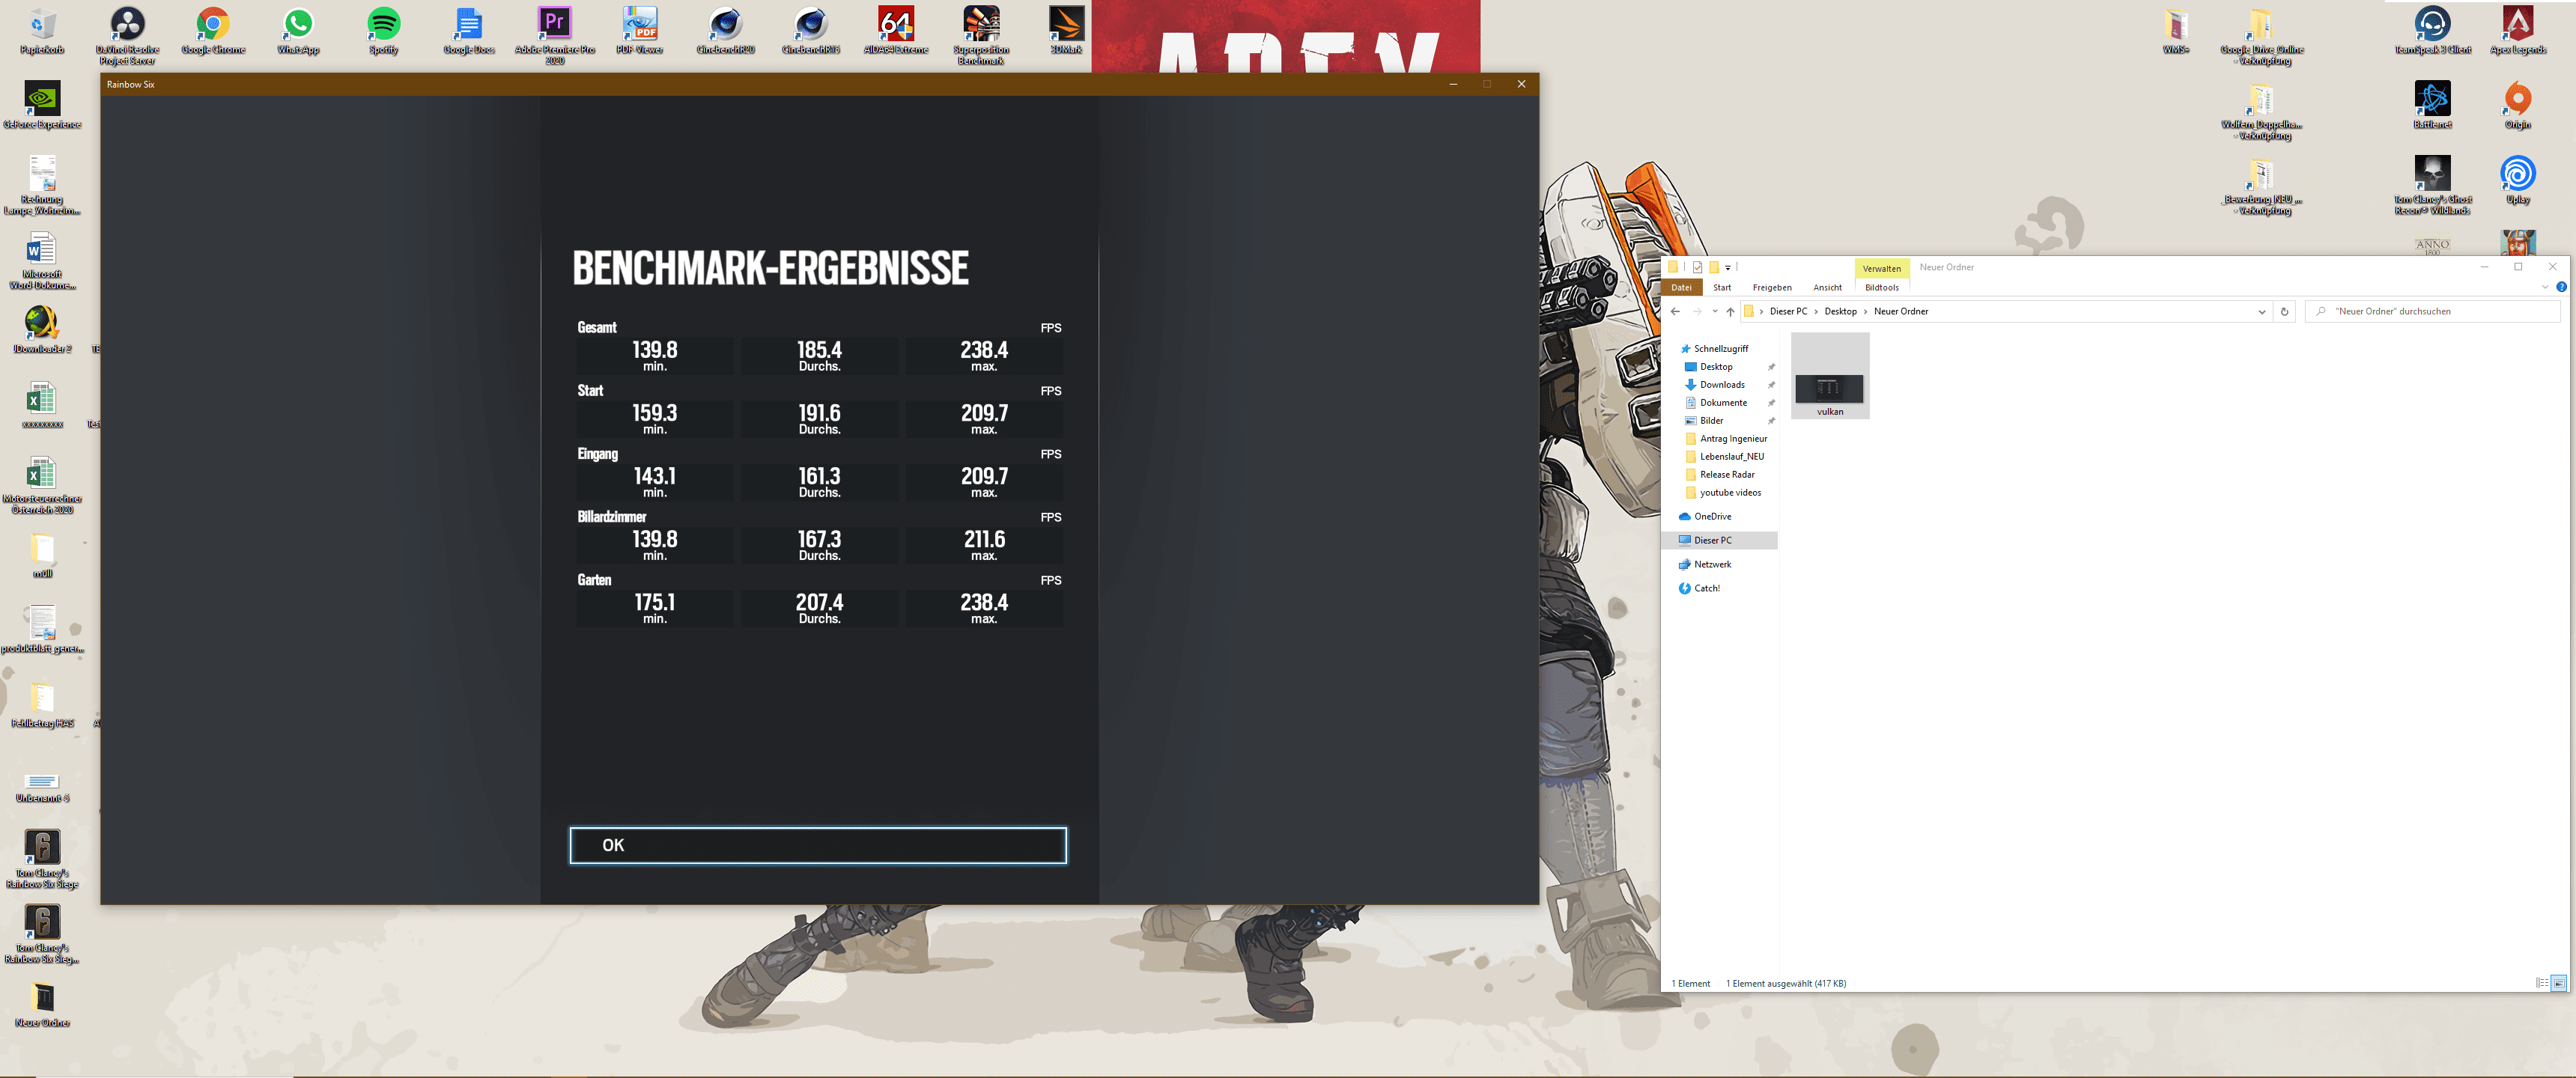Click the Apex Legends desktop icon
This screenshot has width=2576, height=1078.
(x=2517, y=30)
